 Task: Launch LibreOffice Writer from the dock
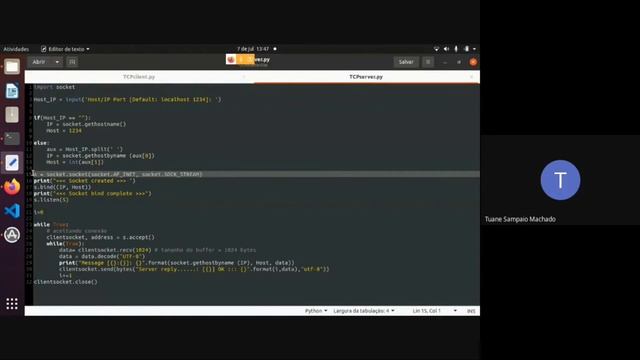coord(12,91)
